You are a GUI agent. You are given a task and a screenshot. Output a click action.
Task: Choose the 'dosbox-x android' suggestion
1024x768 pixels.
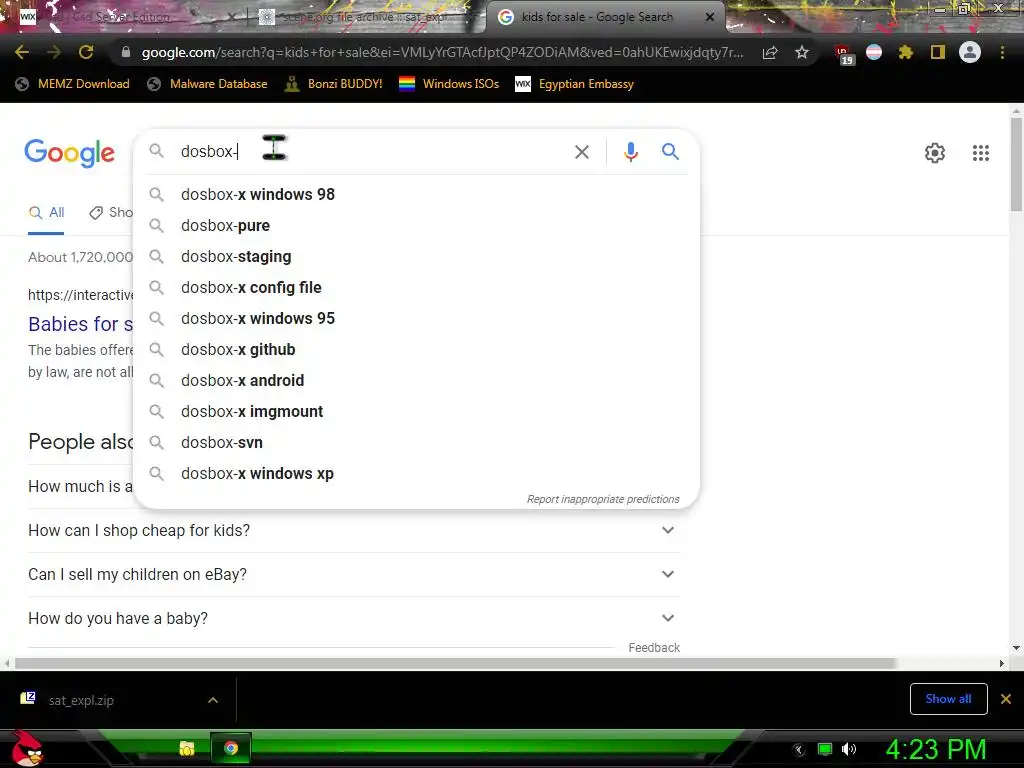click(x=416, y=381)
